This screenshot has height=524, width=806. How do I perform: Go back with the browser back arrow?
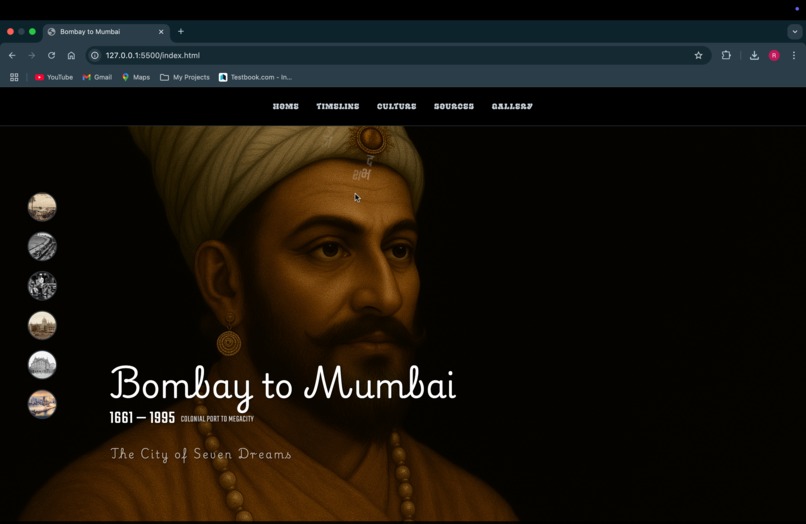pos(12,56)
